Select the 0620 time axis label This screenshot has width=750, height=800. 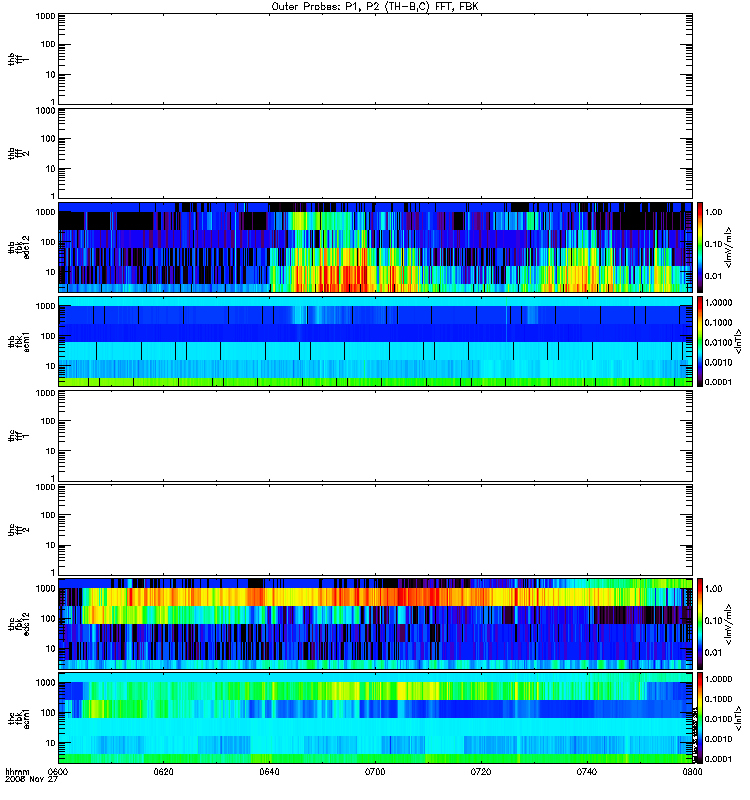pos(163,771)
